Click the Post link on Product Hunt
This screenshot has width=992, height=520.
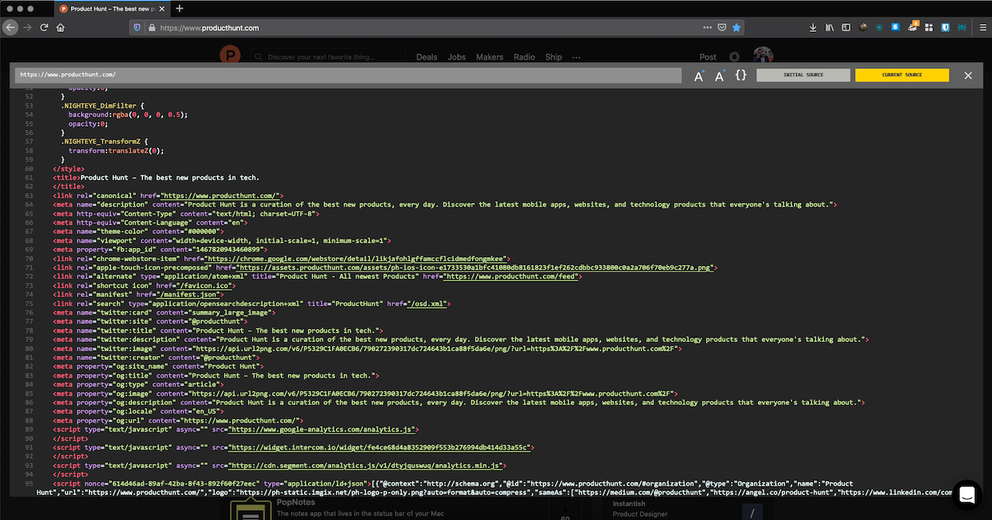pos(708,57)
